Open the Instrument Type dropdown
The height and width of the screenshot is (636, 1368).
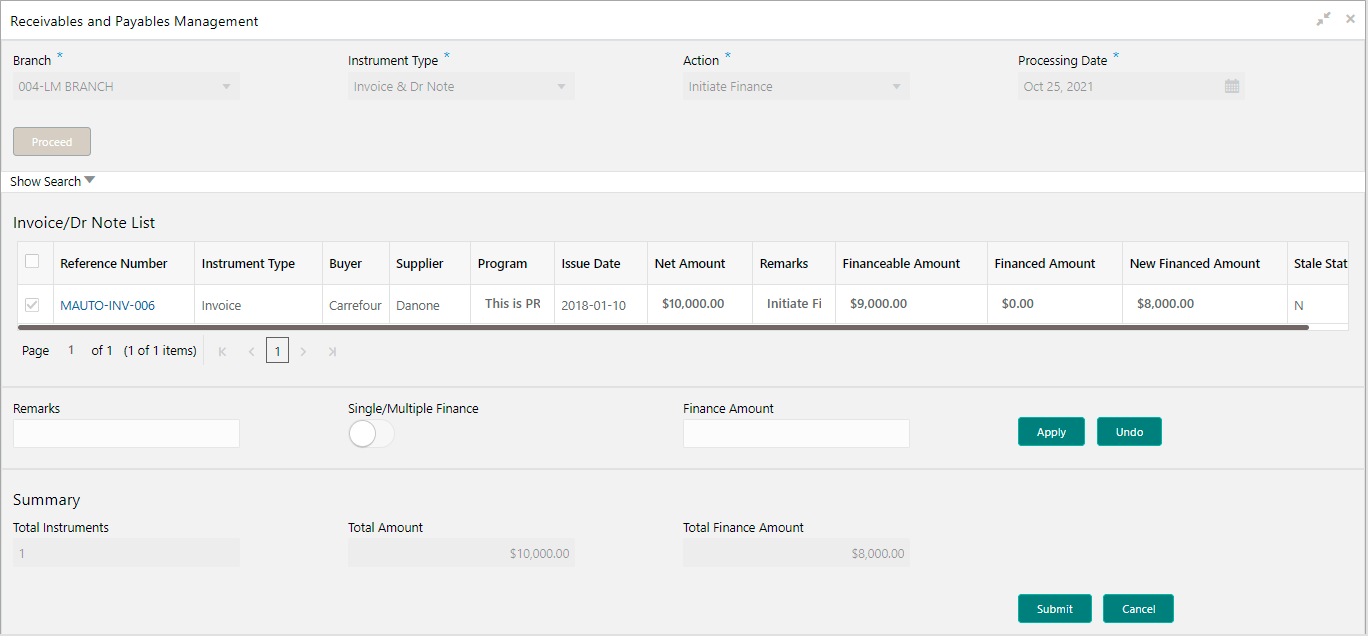click(461, 86)
